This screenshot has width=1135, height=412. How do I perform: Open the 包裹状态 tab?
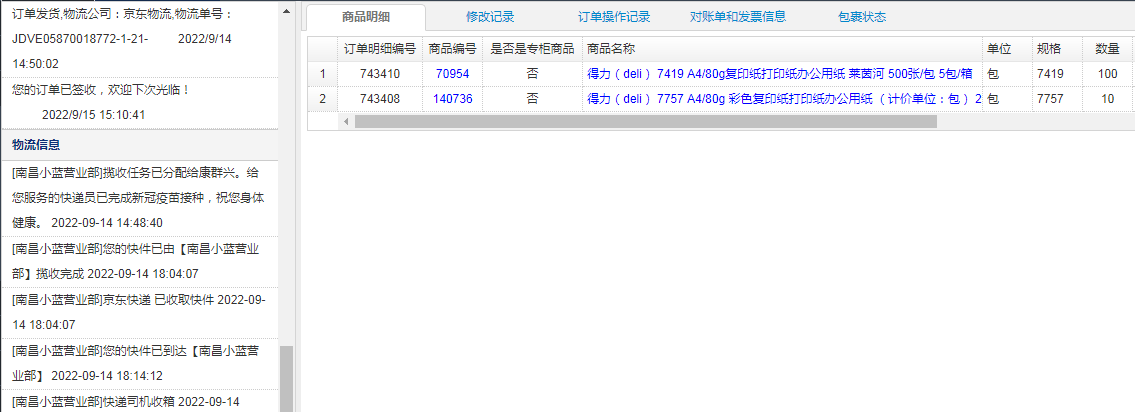(x=862, y=17)
